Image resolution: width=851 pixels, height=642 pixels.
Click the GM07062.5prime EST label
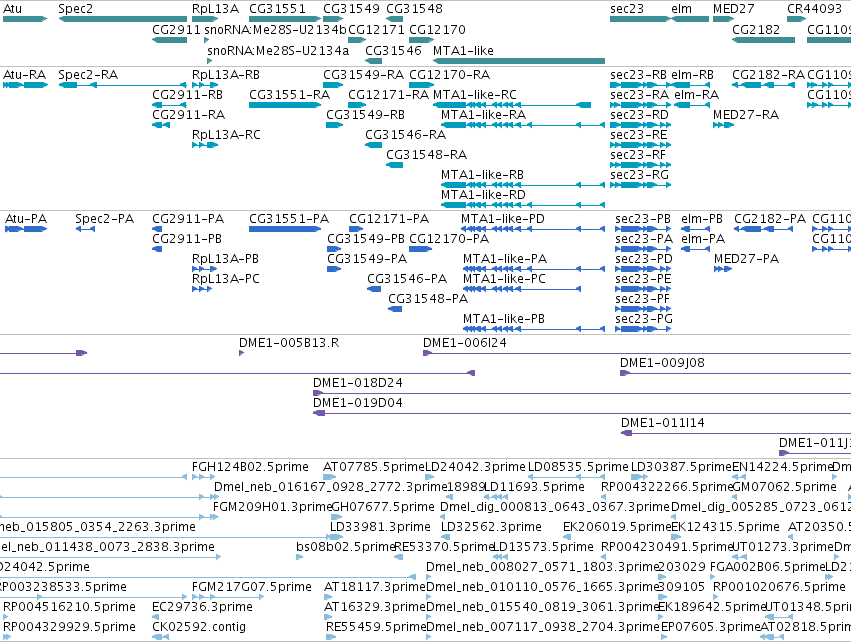pyautogui.click(x=784, y=487)
